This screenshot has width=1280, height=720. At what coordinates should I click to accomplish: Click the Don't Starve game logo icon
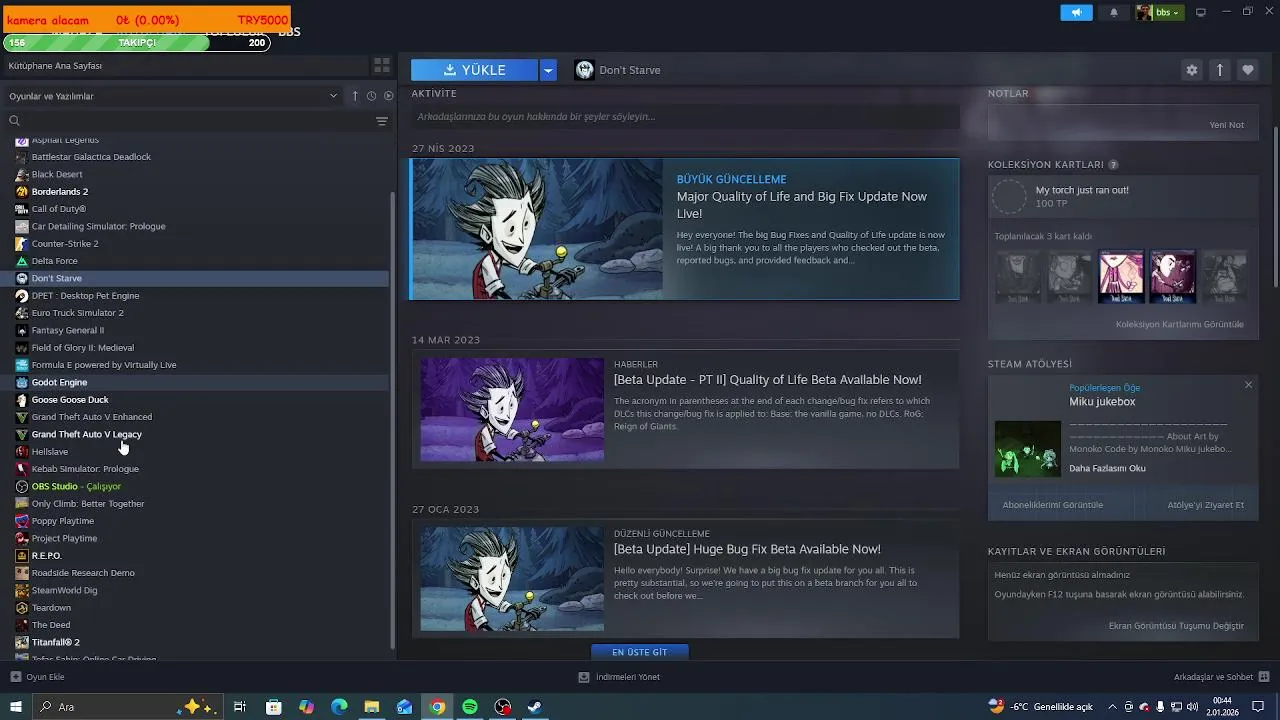pyautogui.click(x=584, y=70)
